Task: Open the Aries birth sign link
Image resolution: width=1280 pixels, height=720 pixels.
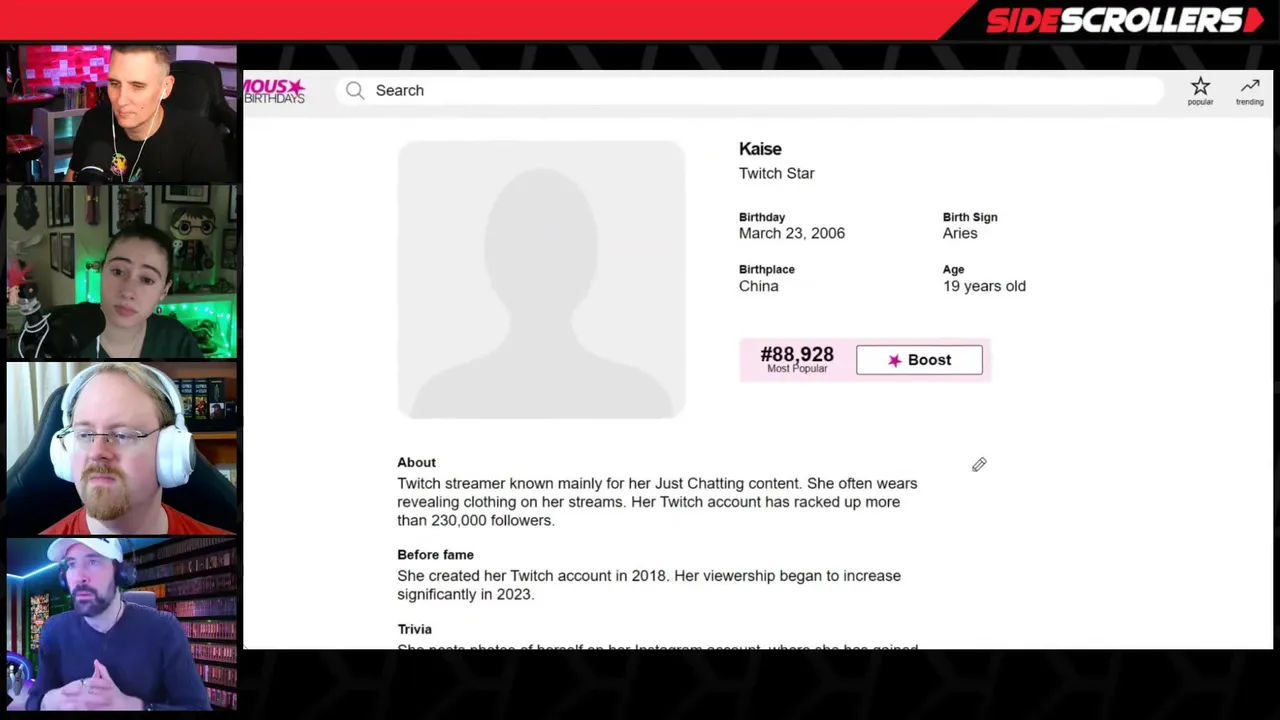Action: 960,233
